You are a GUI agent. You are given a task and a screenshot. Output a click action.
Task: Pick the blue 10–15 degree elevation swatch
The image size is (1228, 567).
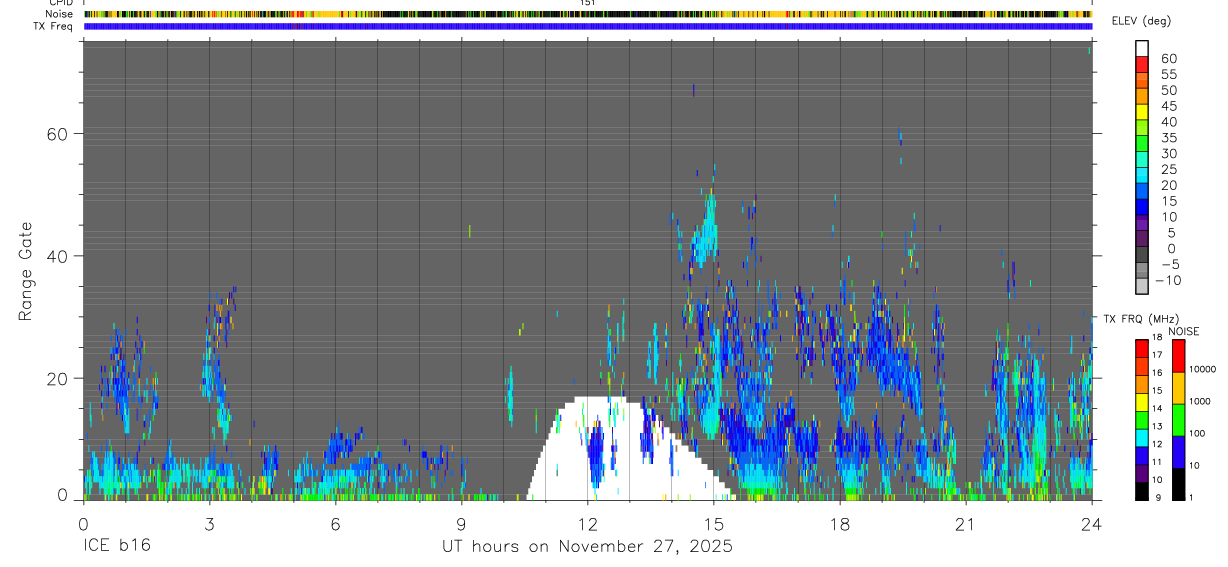point(1142,208)
